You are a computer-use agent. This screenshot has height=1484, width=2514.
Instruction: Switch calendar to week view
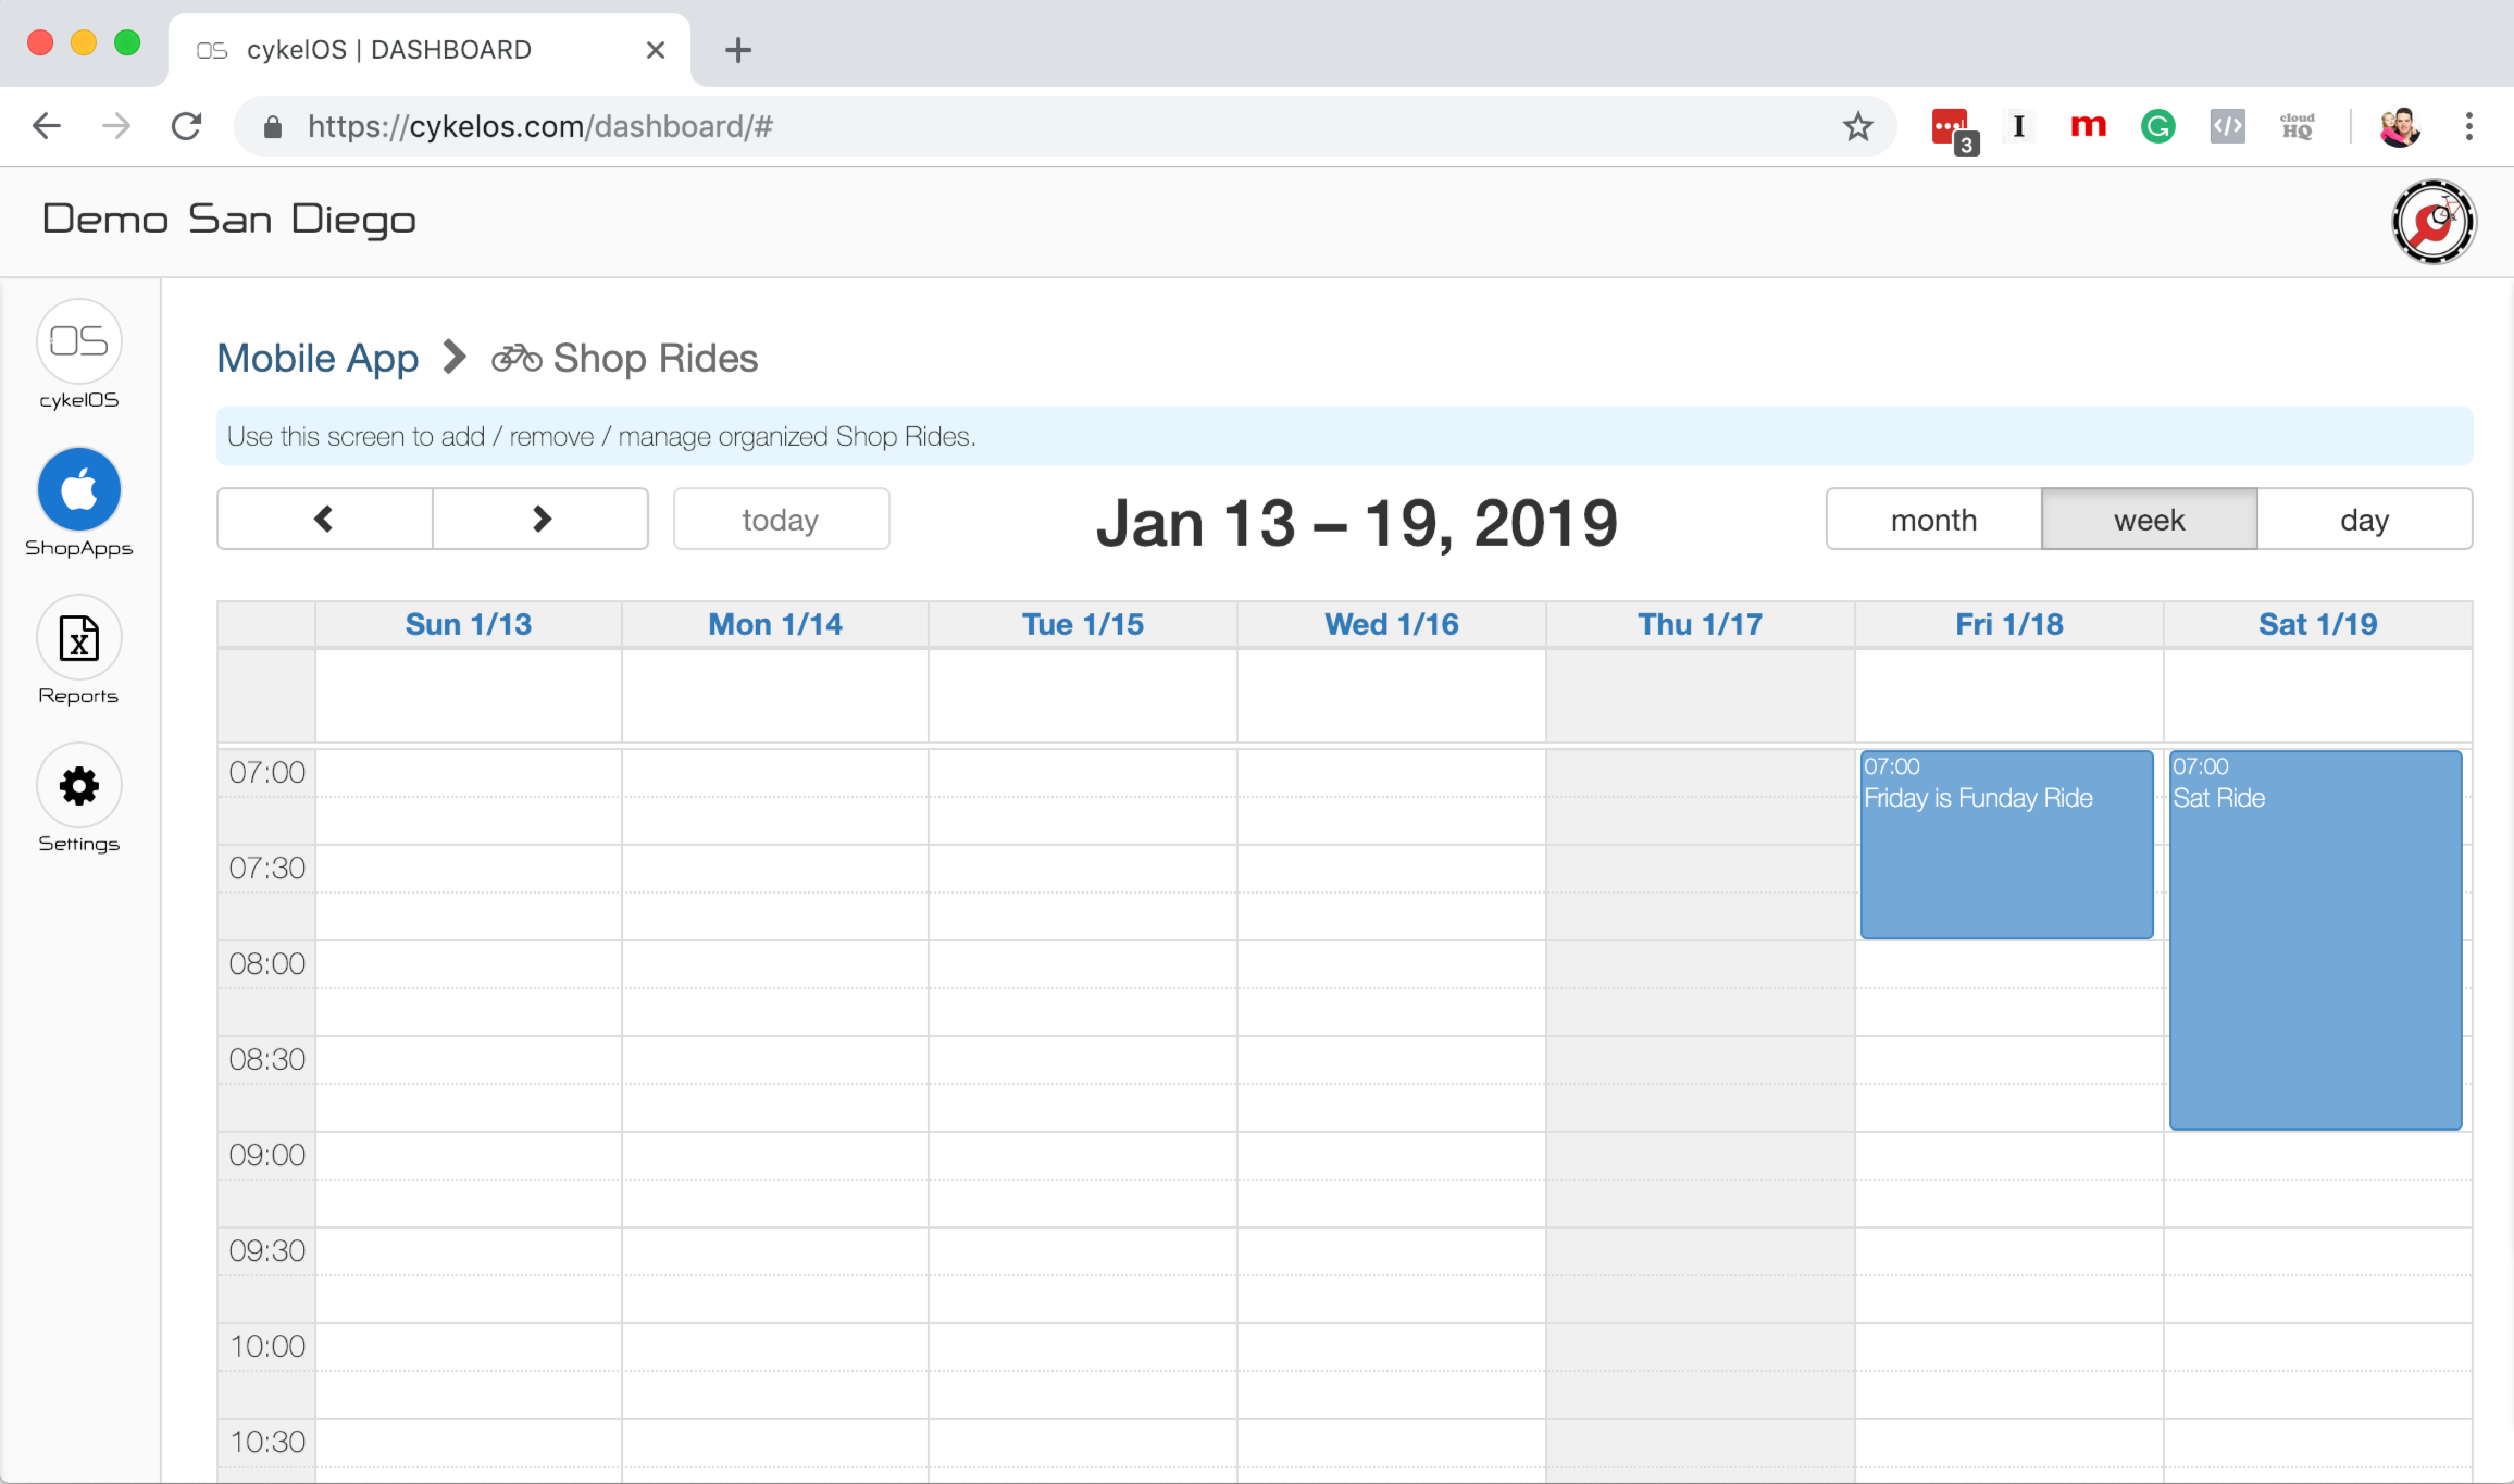tap(2149, 519)
